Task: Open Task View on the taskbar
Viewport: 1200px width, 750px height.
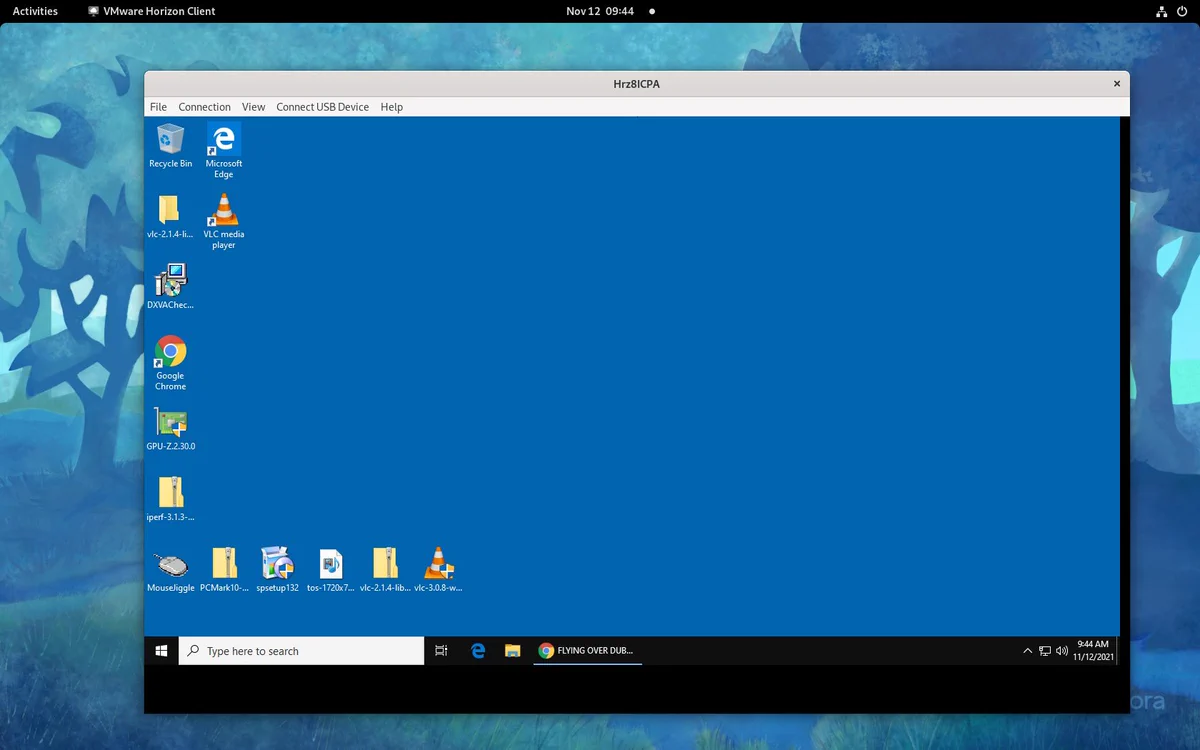Action: [441, 651]
